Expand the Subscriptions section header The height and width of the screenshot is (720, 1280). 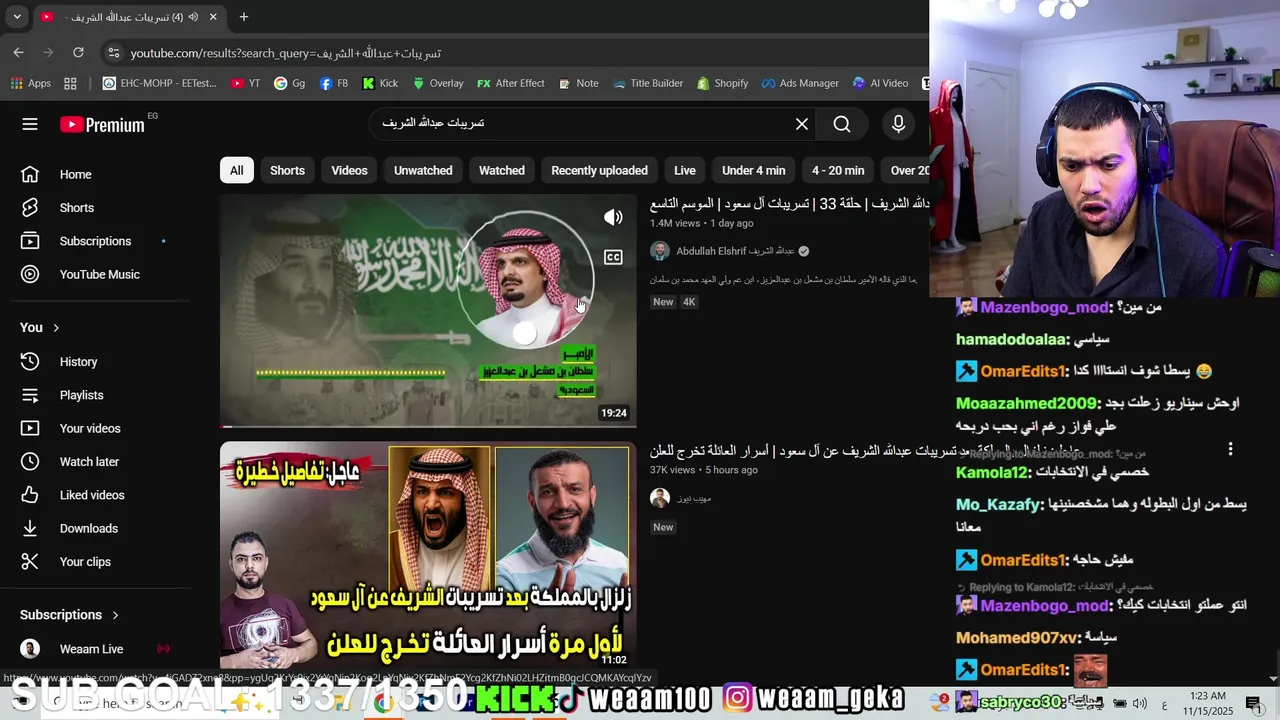69,615
